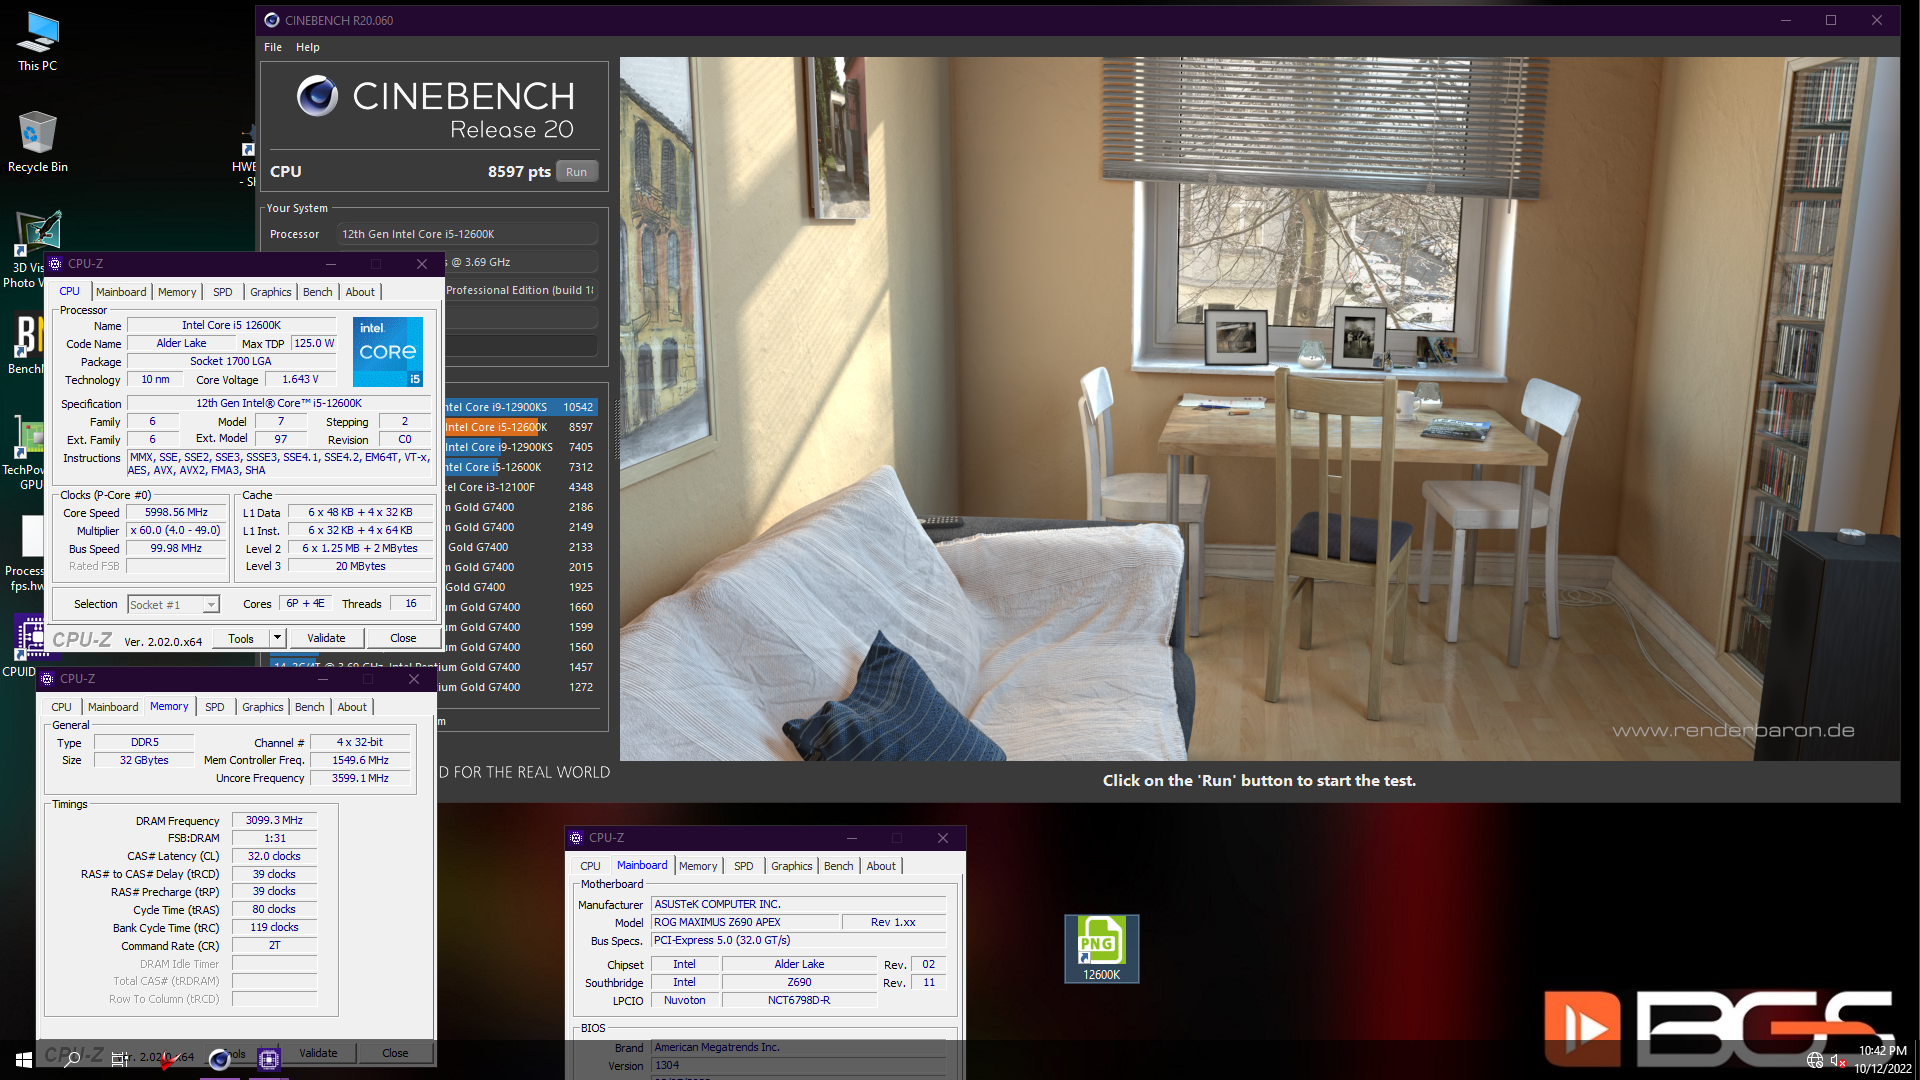
Task: Select SPD tab in Memory CPU-Z window
Action: (215, 707)
